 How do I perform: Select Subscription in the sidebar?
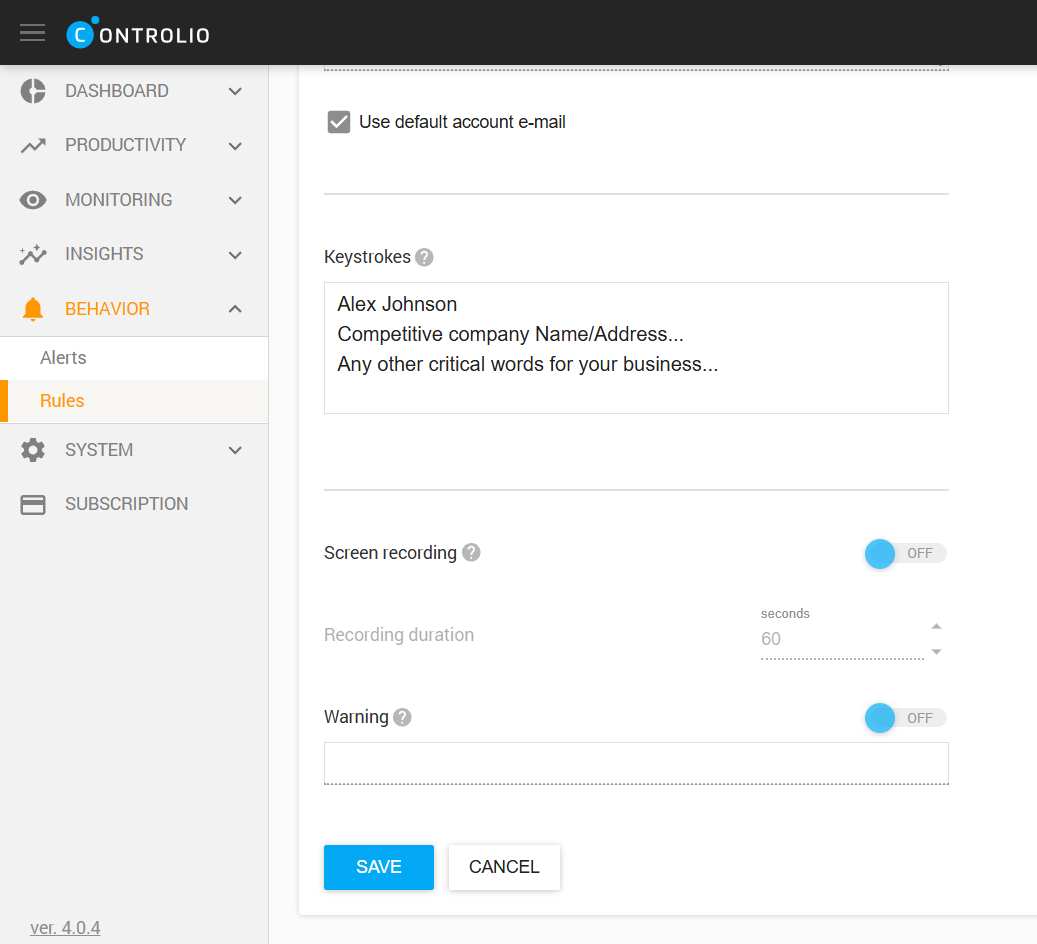coord(126,504)
